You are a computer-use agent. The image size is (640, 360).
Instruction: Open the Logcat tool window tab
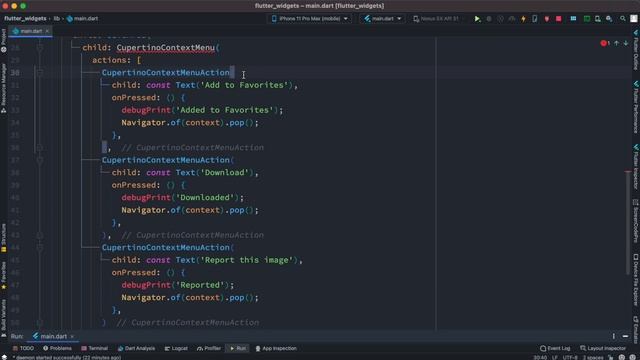pyautogui.click(x=176, y=348)
